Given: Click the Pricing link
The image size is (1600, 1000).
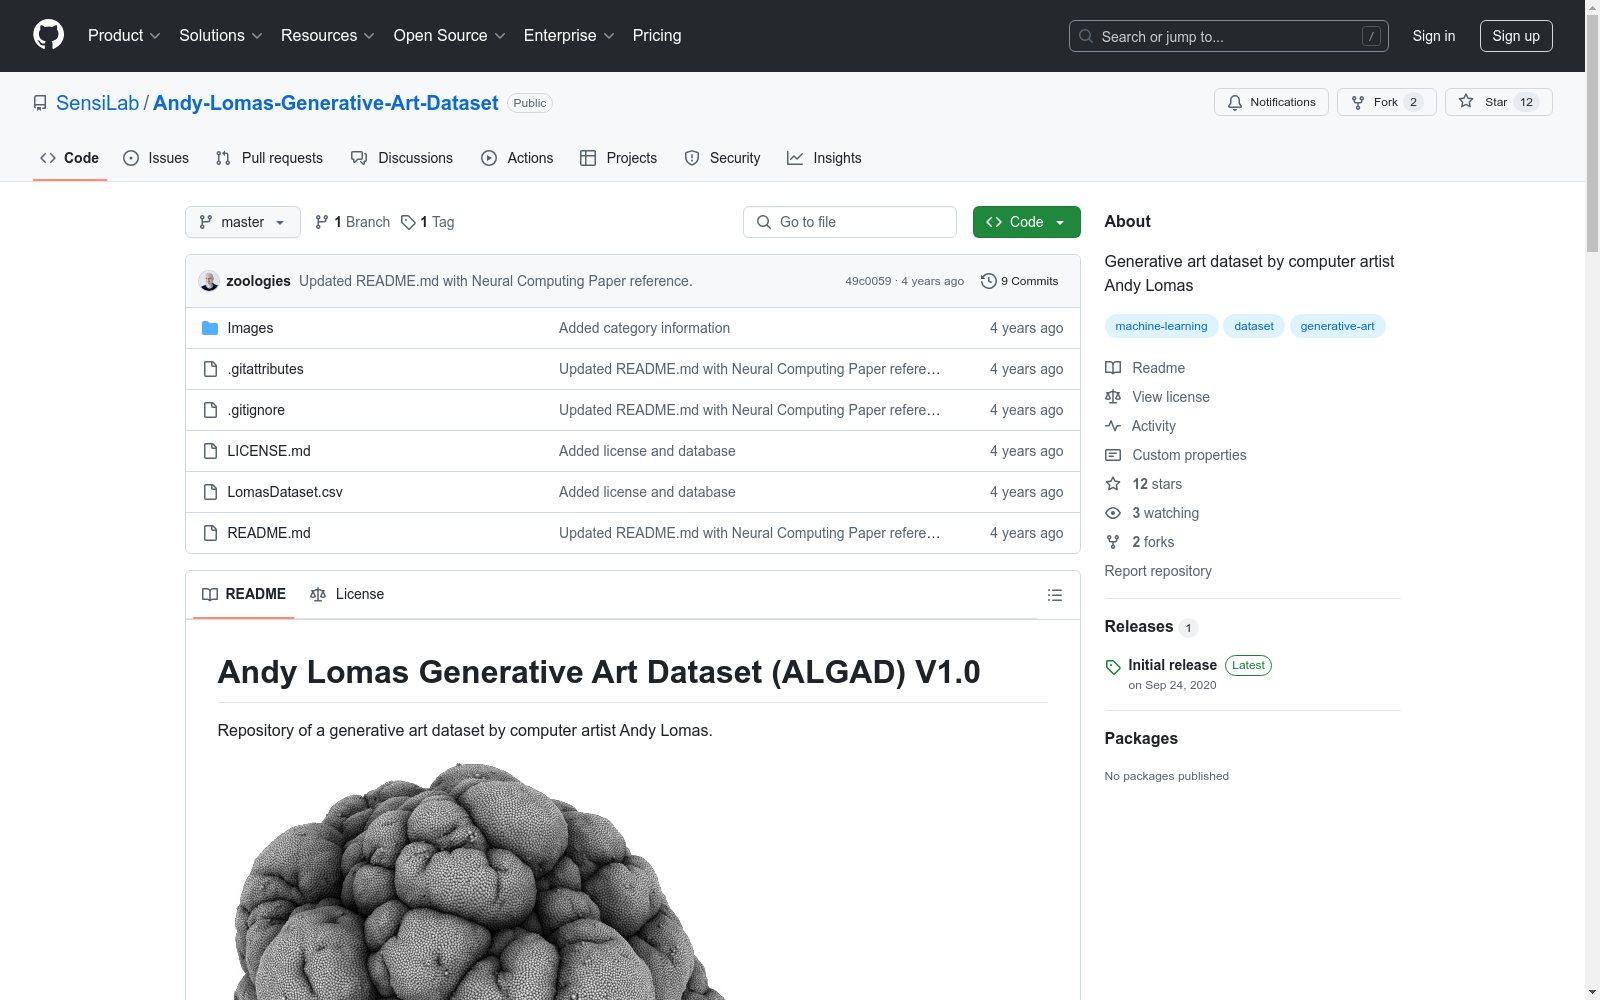Looking at the screenshot, I should point(657,35).
